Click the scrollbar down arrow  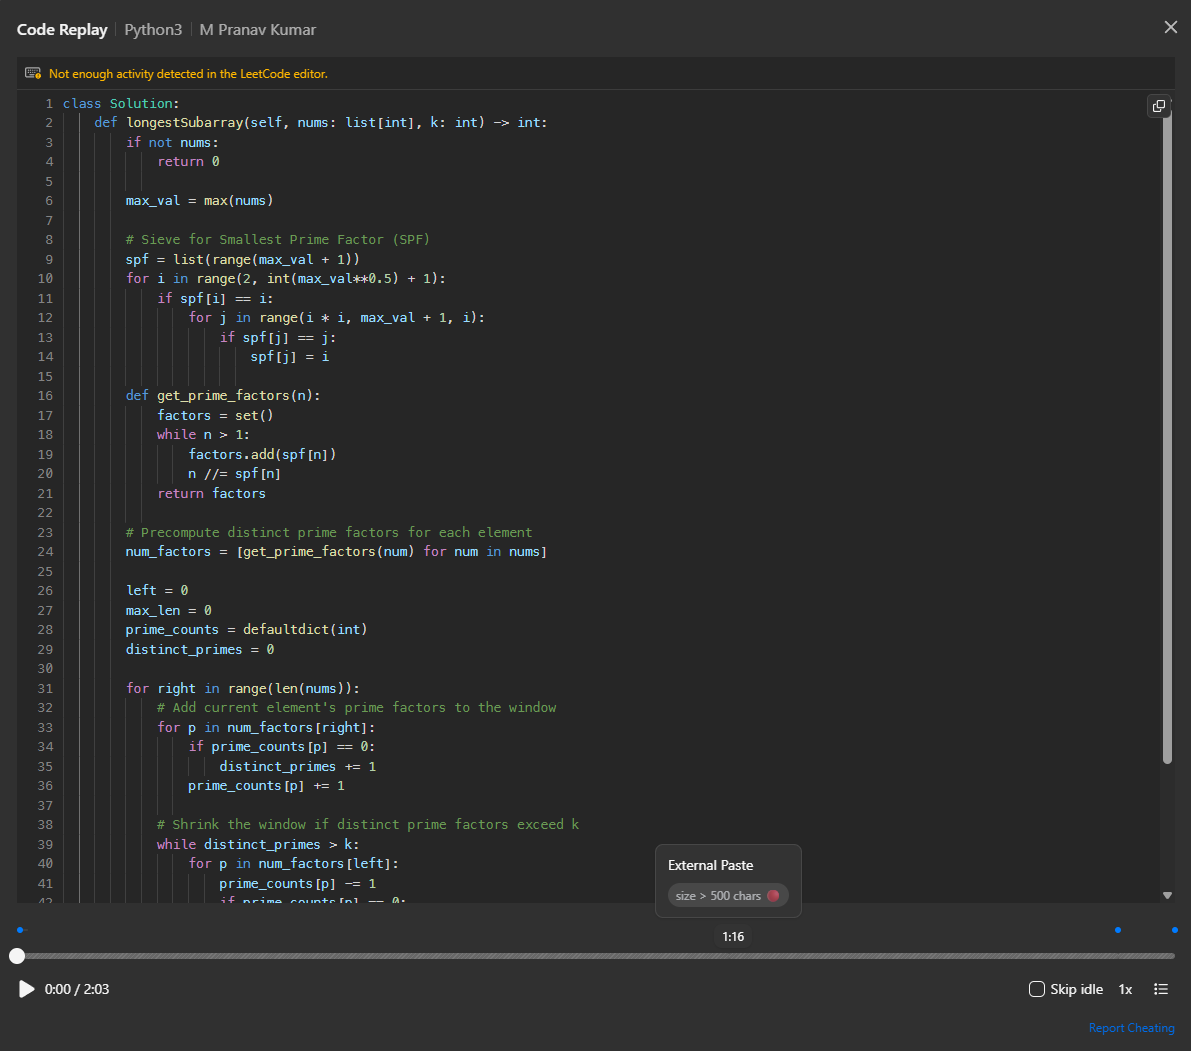tap(1167, 895)
